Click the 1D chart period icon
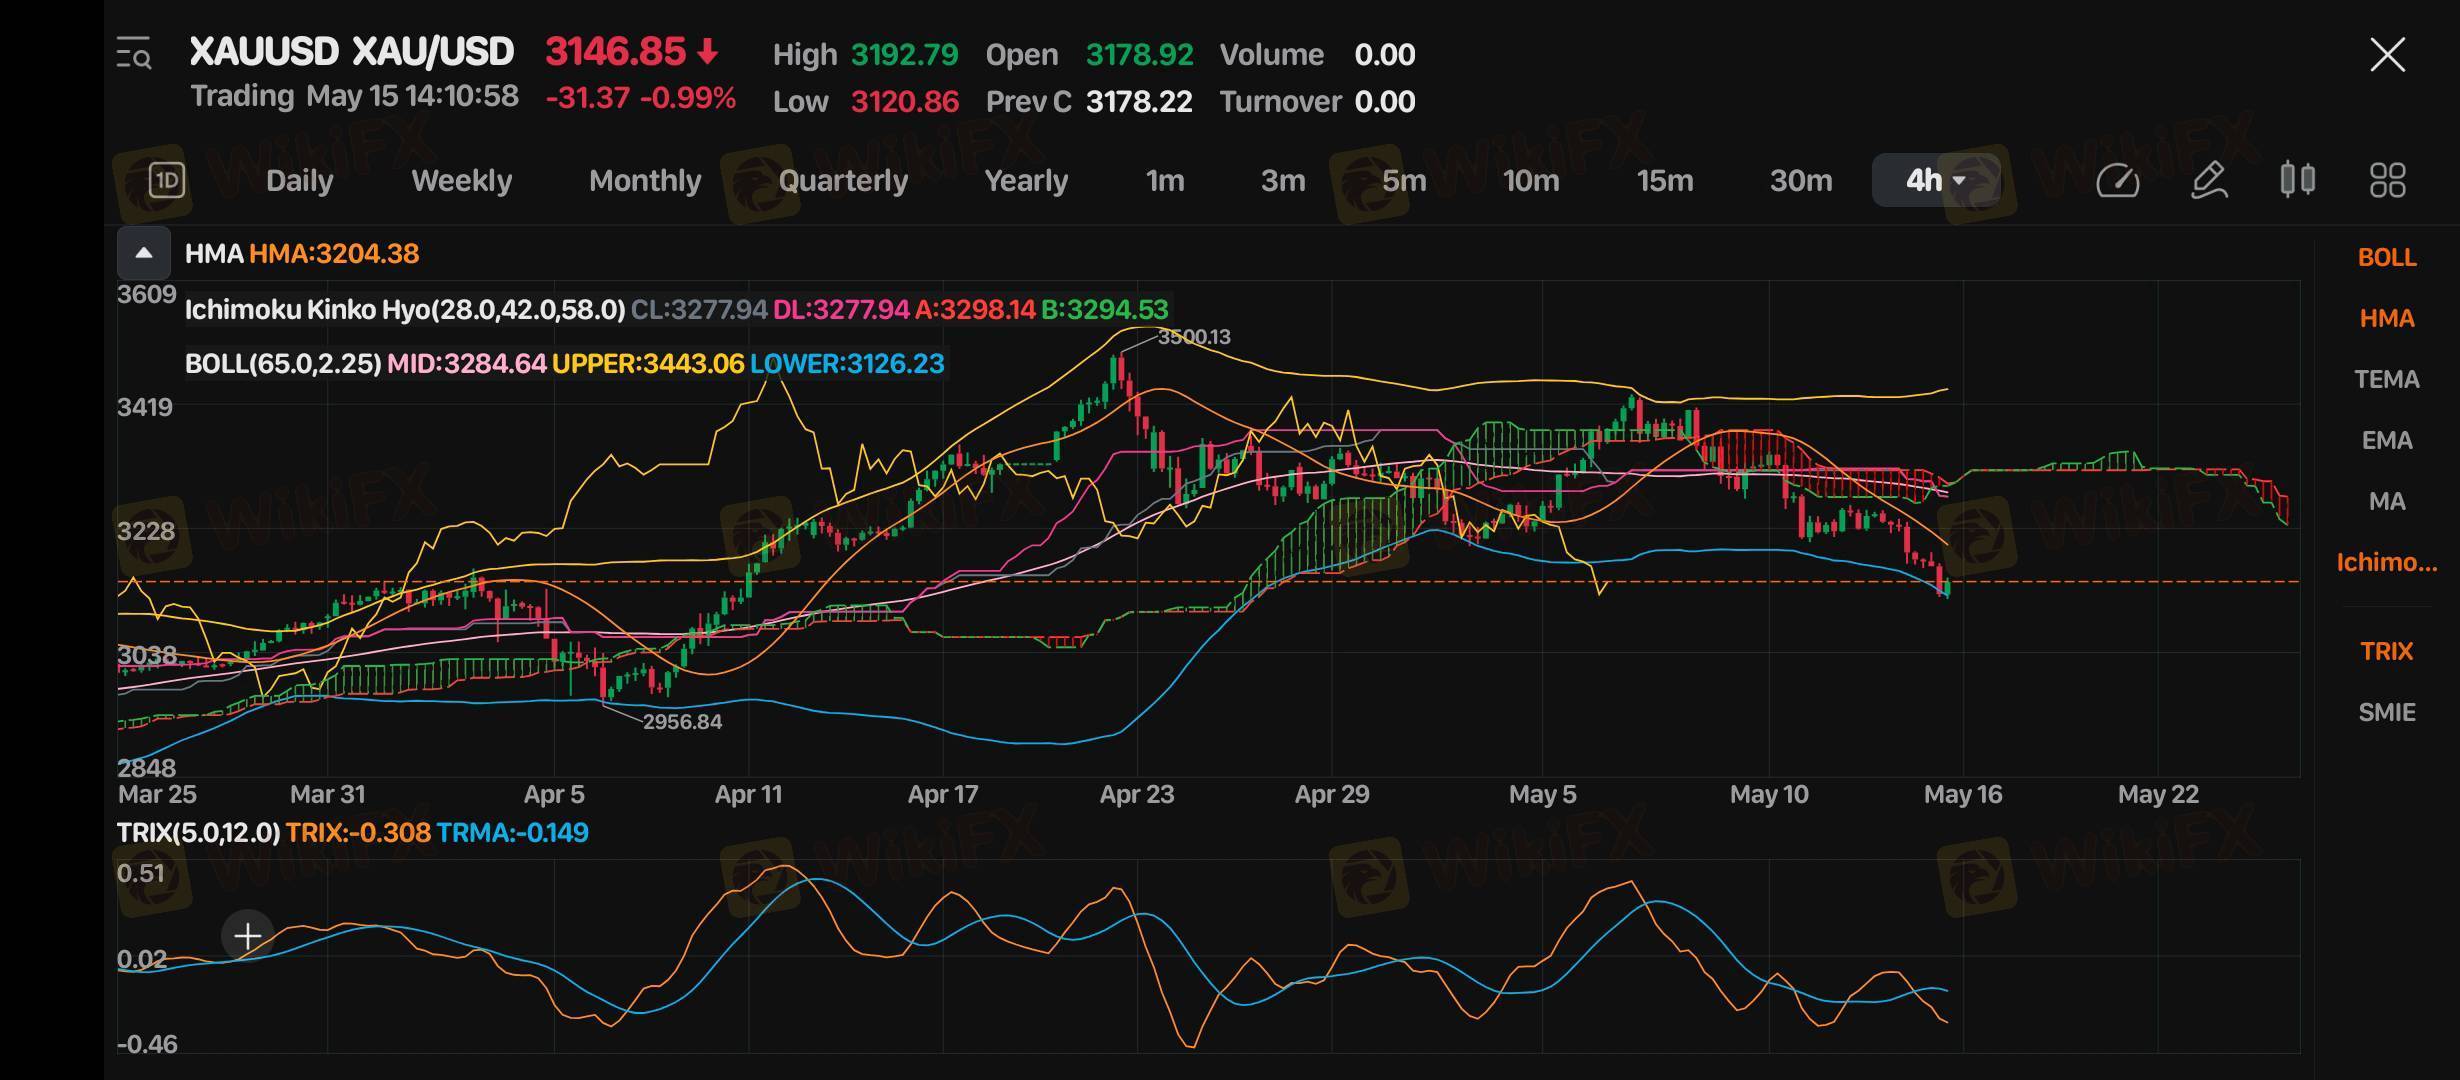 click(x=167, y=180)
